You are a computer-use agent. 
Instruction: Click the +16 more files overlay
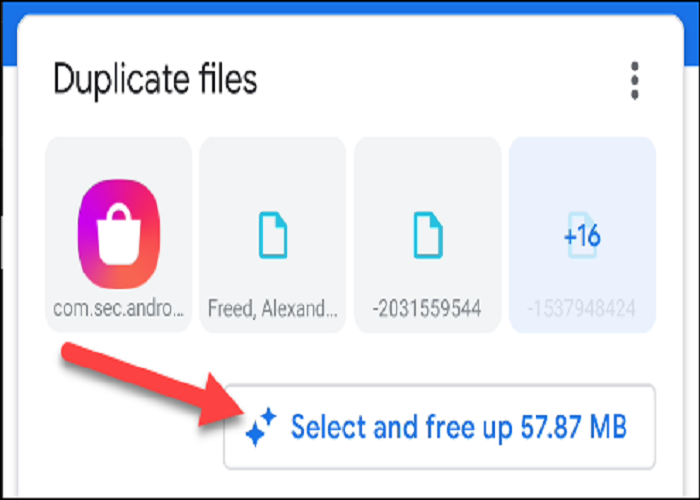coord(582,236)
